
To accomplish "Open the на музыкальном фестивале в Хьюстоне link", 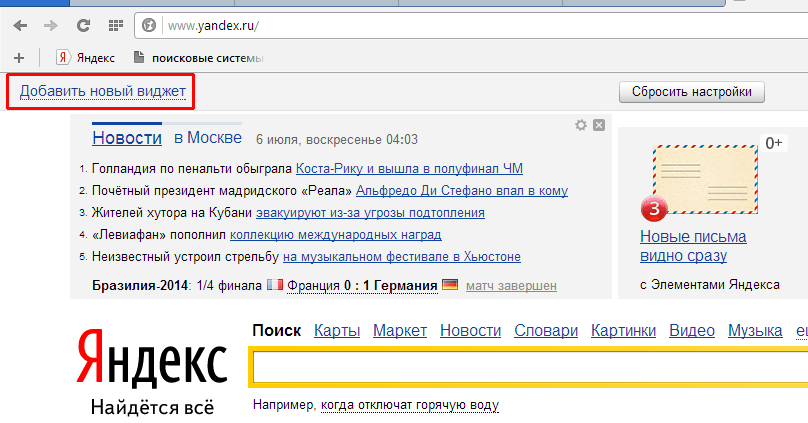I will point(402,257).
